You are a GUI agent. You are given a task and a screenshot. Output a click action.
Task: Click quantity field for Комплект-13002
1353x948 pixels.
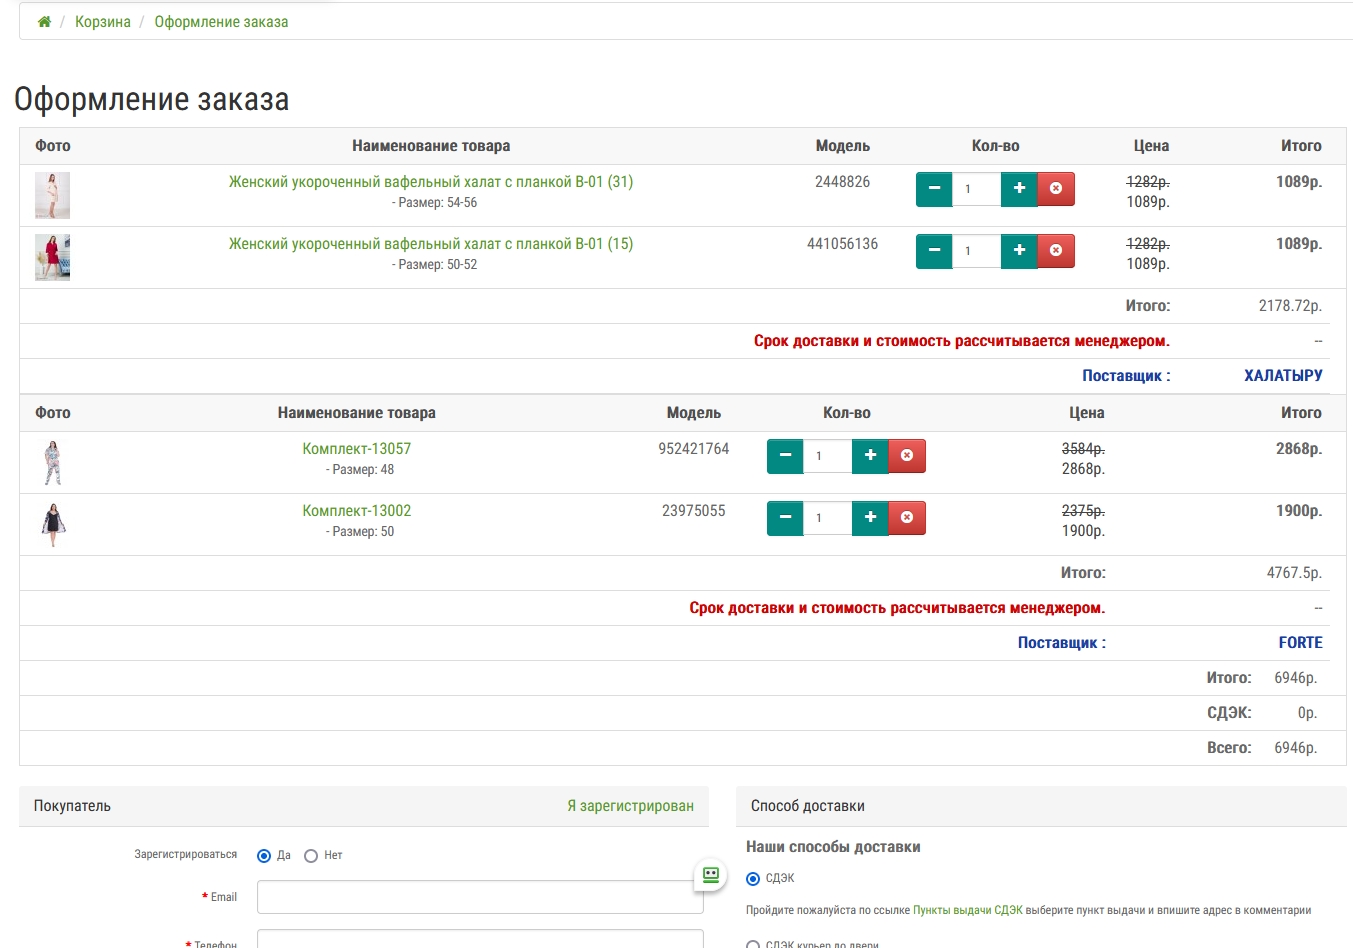828,518
